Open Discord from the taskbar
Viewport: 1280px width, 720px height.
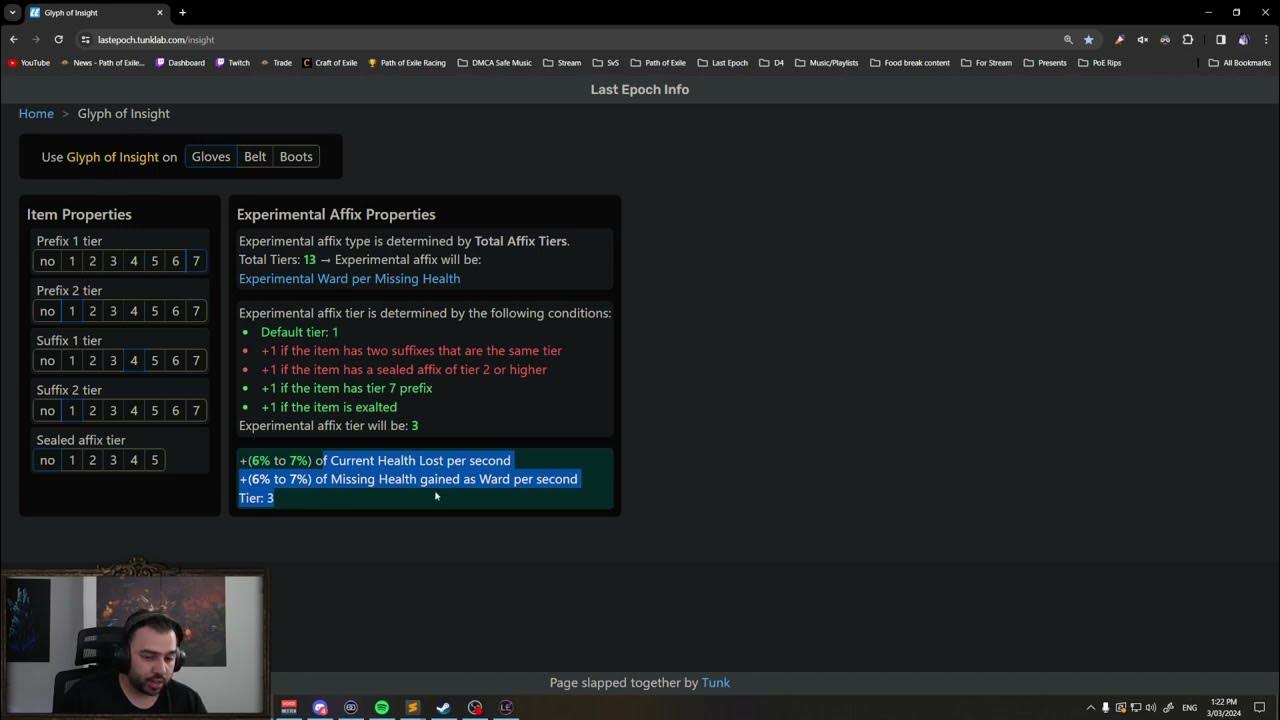click(320, 707)
